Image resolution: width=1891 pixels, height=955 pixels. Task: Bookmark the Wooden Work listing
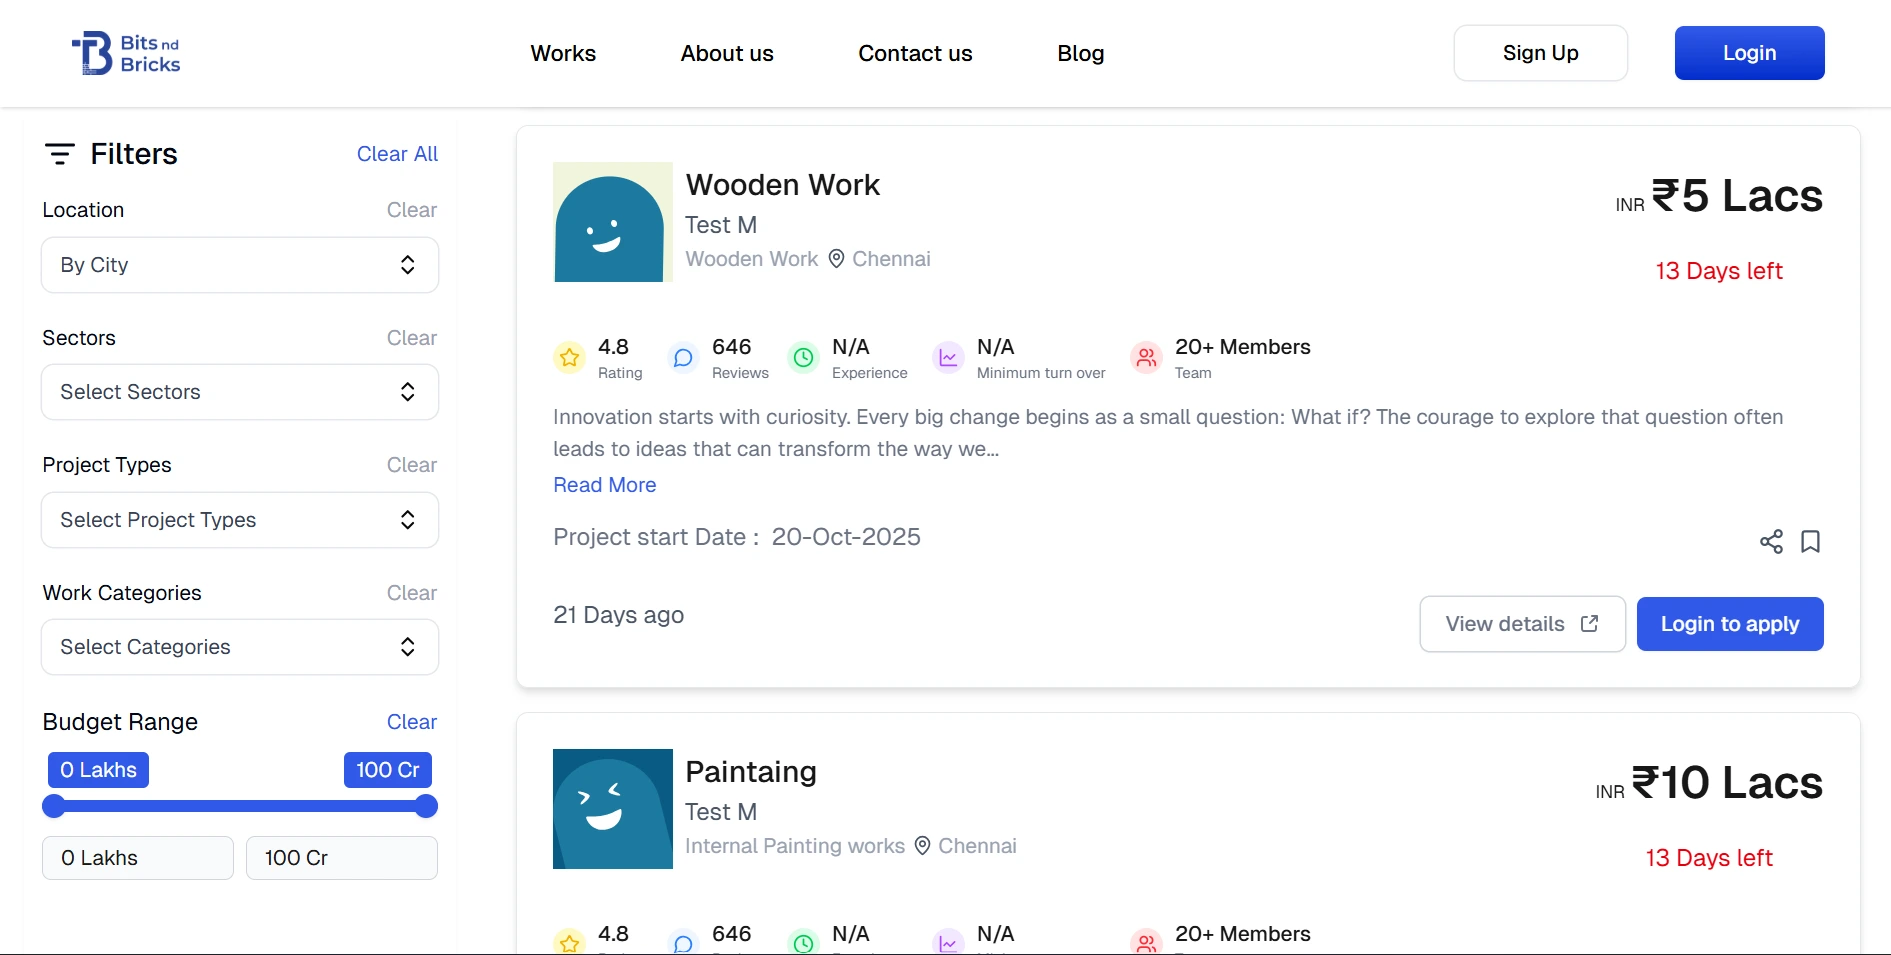(1810, 542)
